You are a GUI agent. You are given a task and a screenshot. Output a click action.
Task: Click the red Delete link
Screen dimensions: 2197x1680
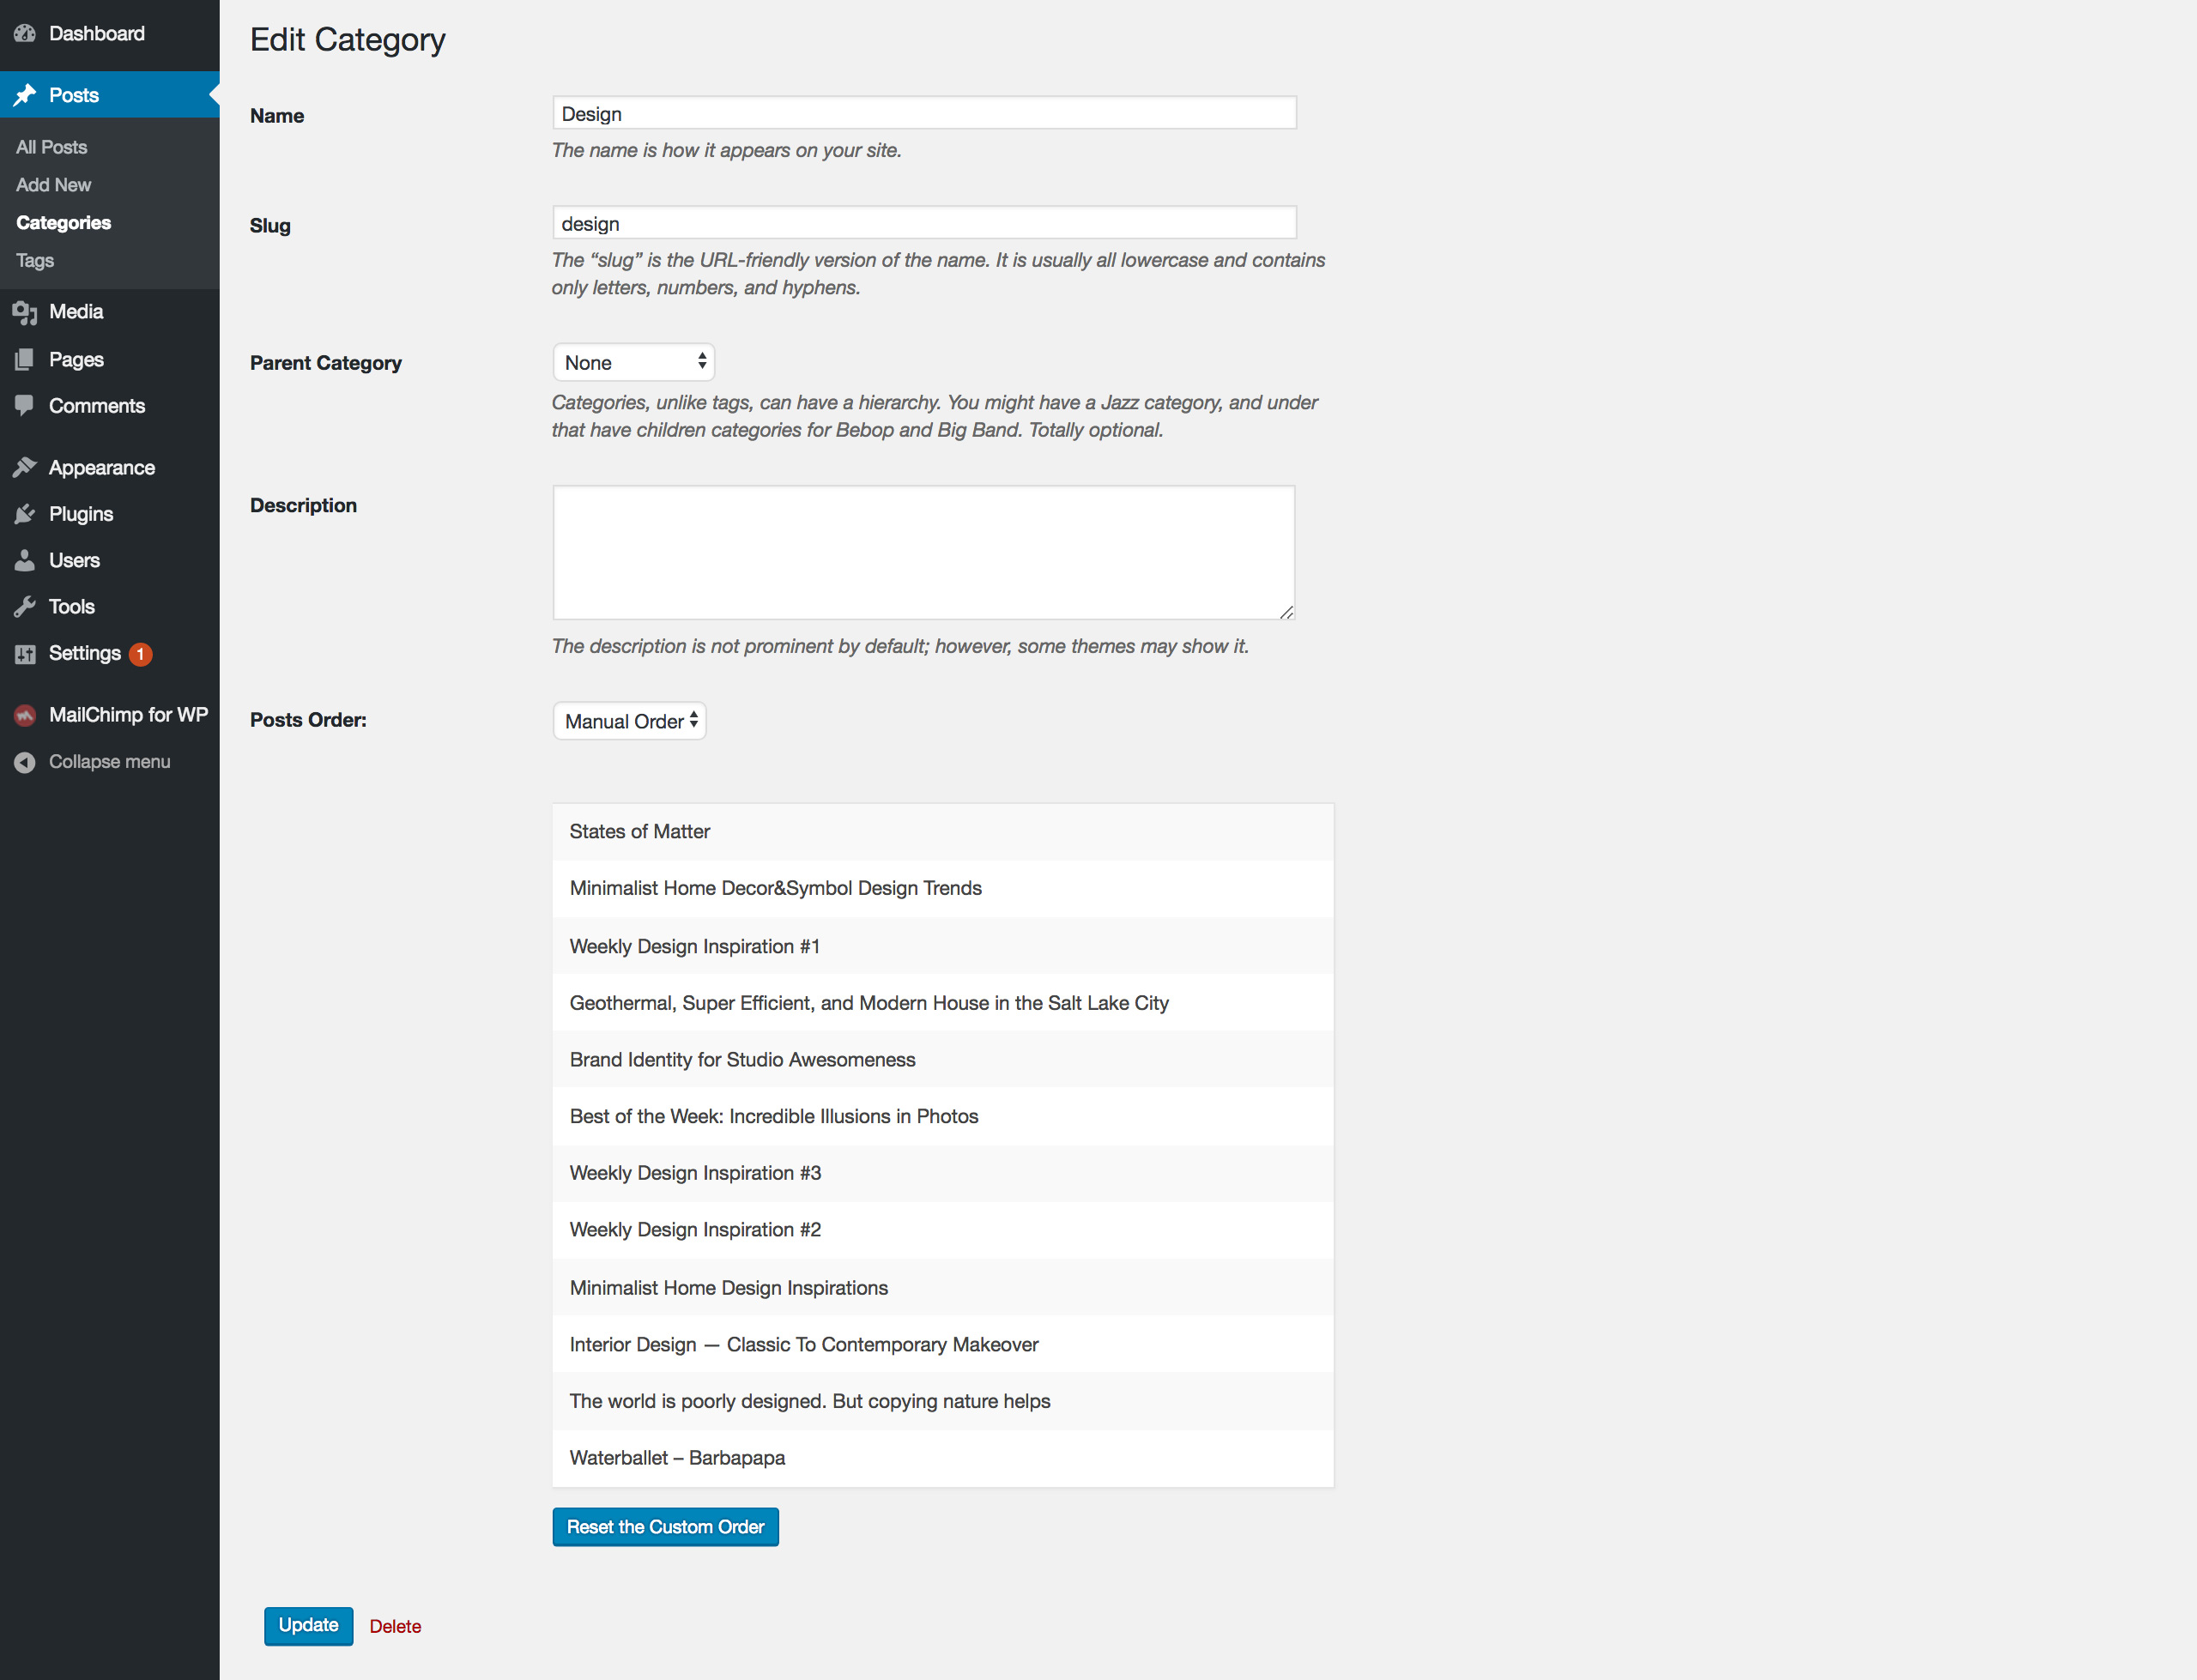(x=395, y=1627)
